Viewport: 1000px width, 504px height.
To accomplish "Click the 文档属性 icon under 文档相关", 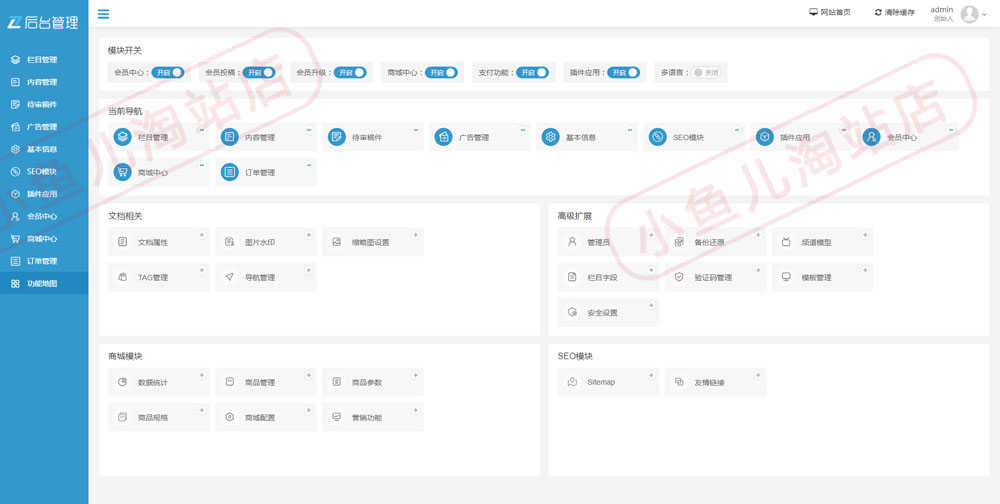I will pos(122,242).
